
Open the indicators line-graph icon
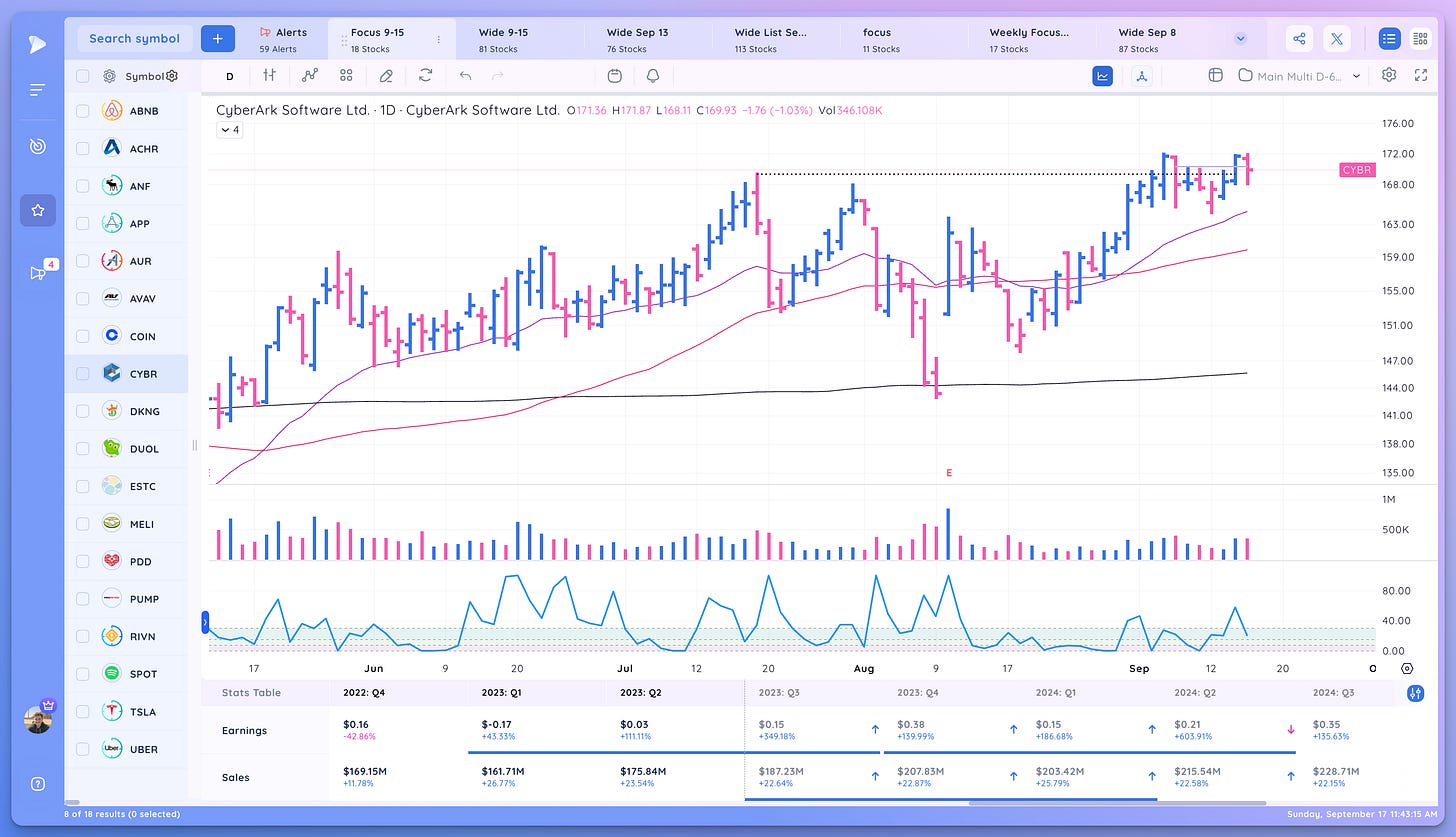click(x=309, y=75)
